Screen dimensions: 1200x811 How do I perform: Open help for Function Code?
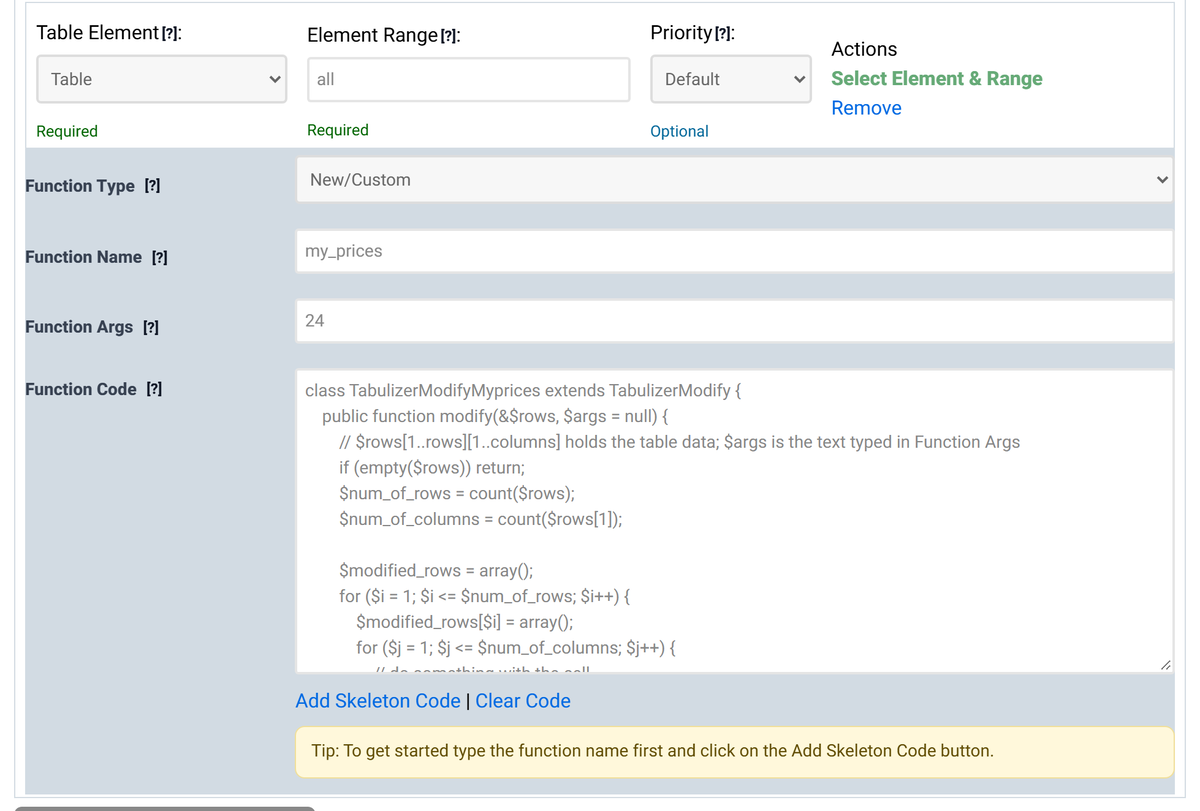point(154,389)
